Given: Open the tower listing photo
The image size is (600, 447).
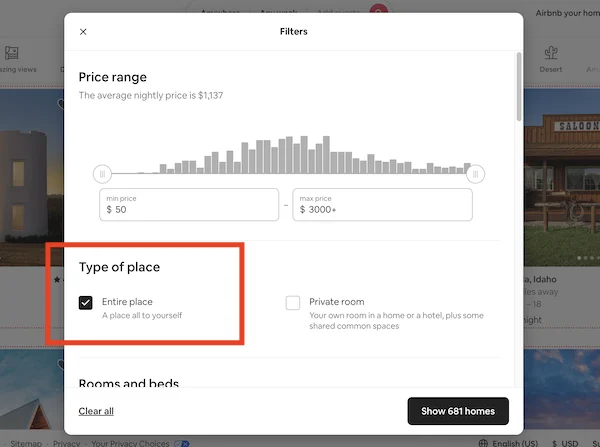Looking at the screenshot, I should tap(32, 178).
